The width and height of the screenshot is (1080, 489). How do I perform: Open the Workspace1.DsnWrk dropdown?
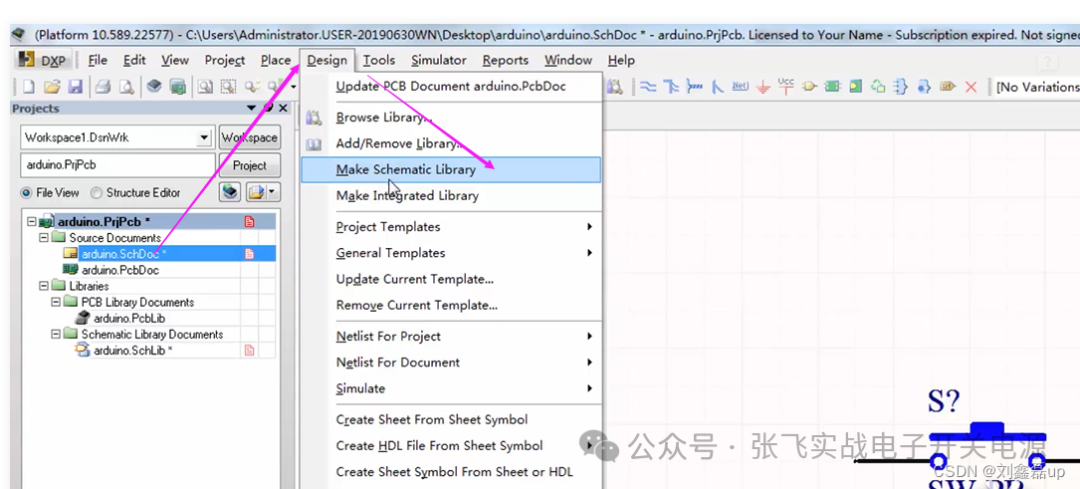pos(204,138)
